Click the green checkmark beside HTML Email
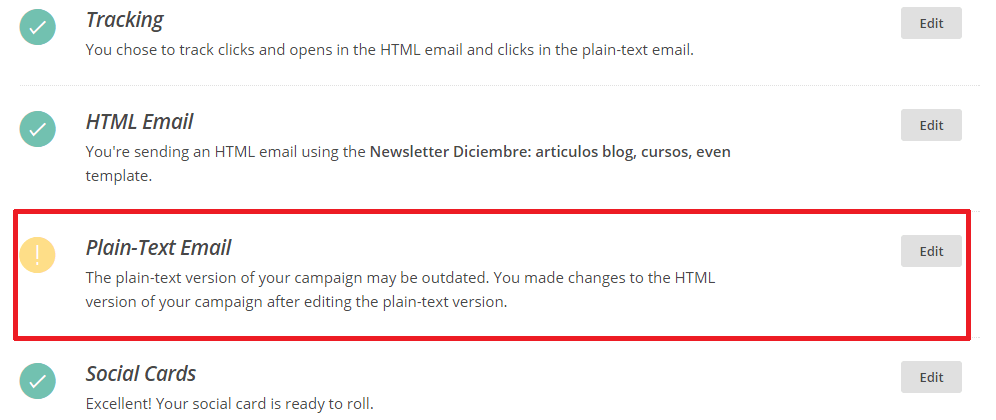996x420 pixels. pos(38,129)
